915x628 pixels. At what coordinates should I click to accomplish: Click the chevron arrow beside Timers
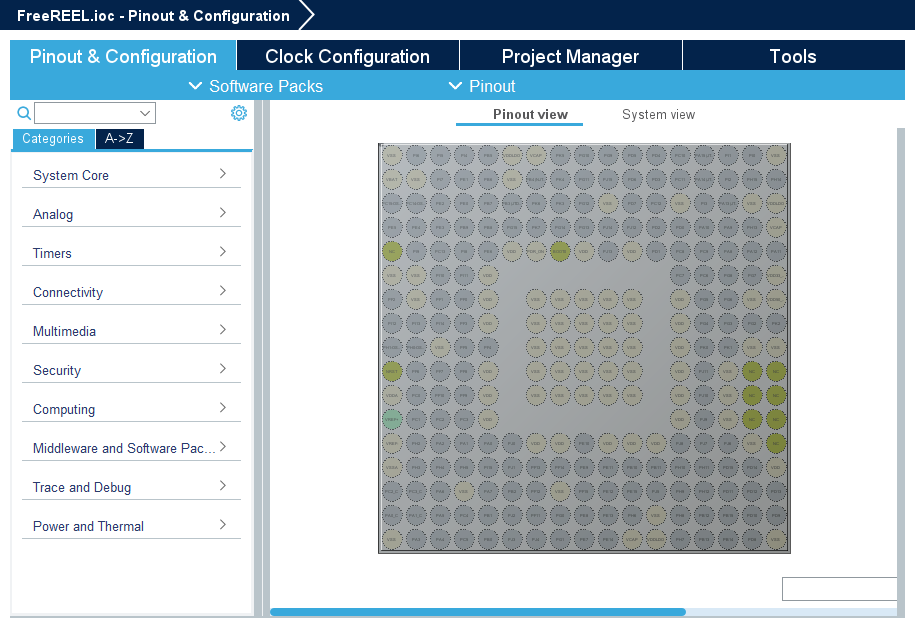pyautogui.click(x=223, y=252)
